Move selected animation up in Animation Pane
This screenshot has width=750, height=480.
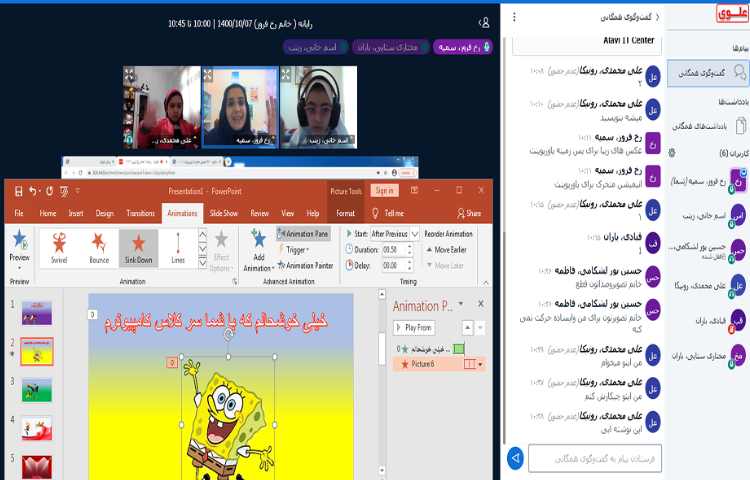tap(467, 327)
